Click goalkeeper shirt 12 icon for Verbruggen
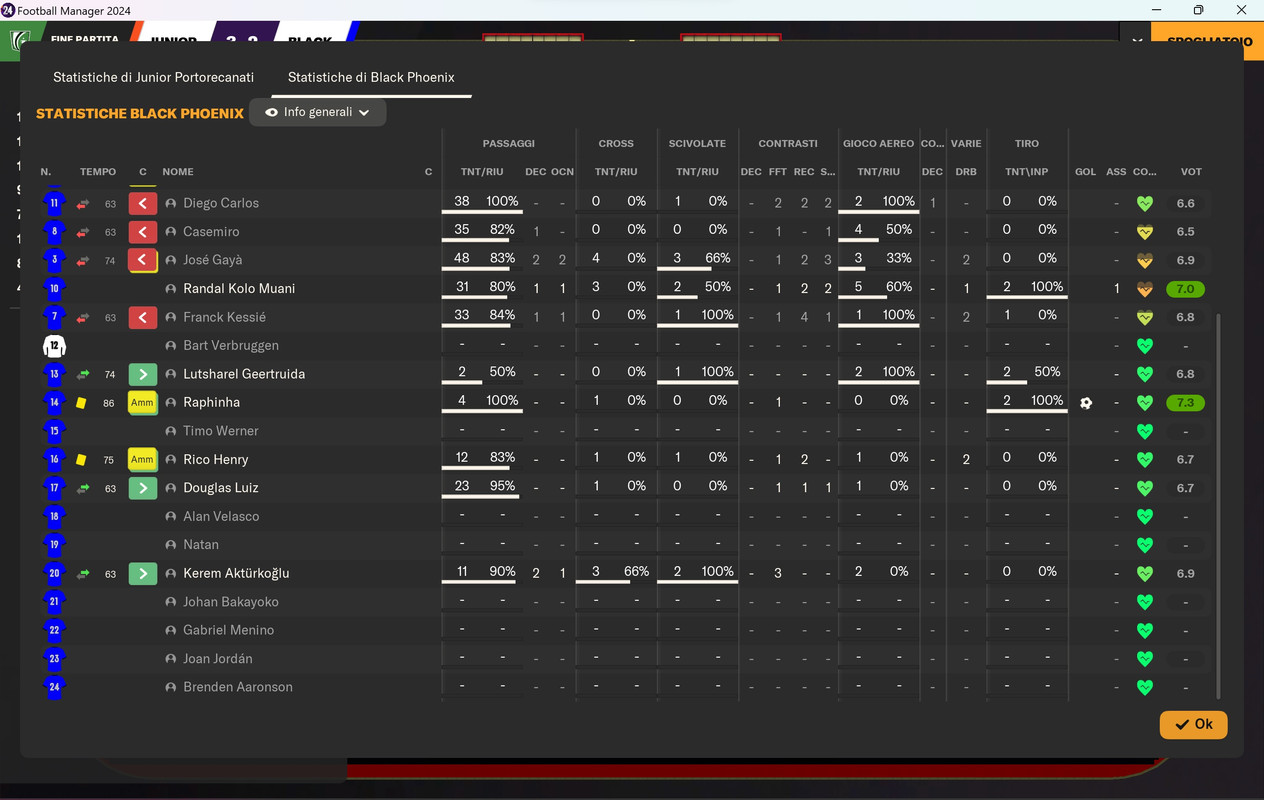1264x800 pixels. pos(54,346)
